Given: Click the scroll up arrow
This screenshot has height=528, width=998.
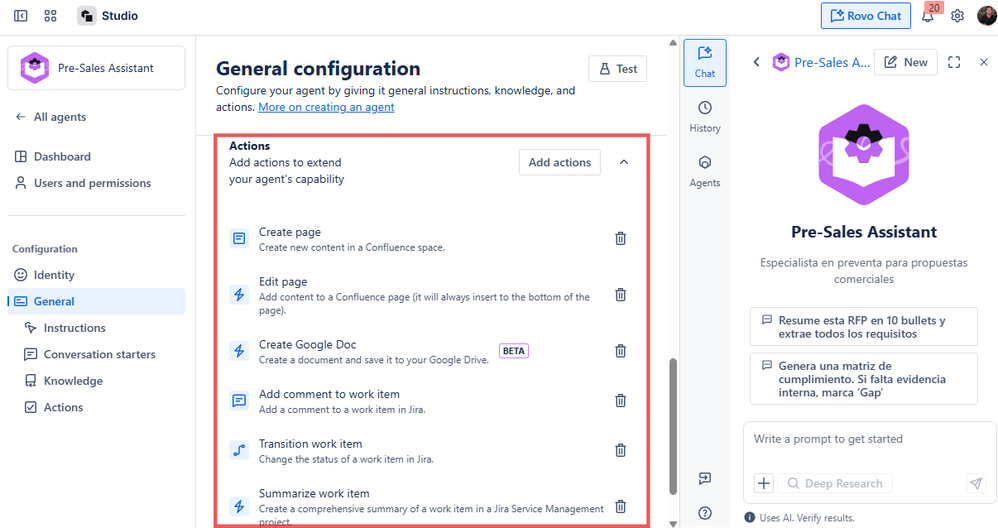Looking at the screenshot, I should [x=673, y=43].
